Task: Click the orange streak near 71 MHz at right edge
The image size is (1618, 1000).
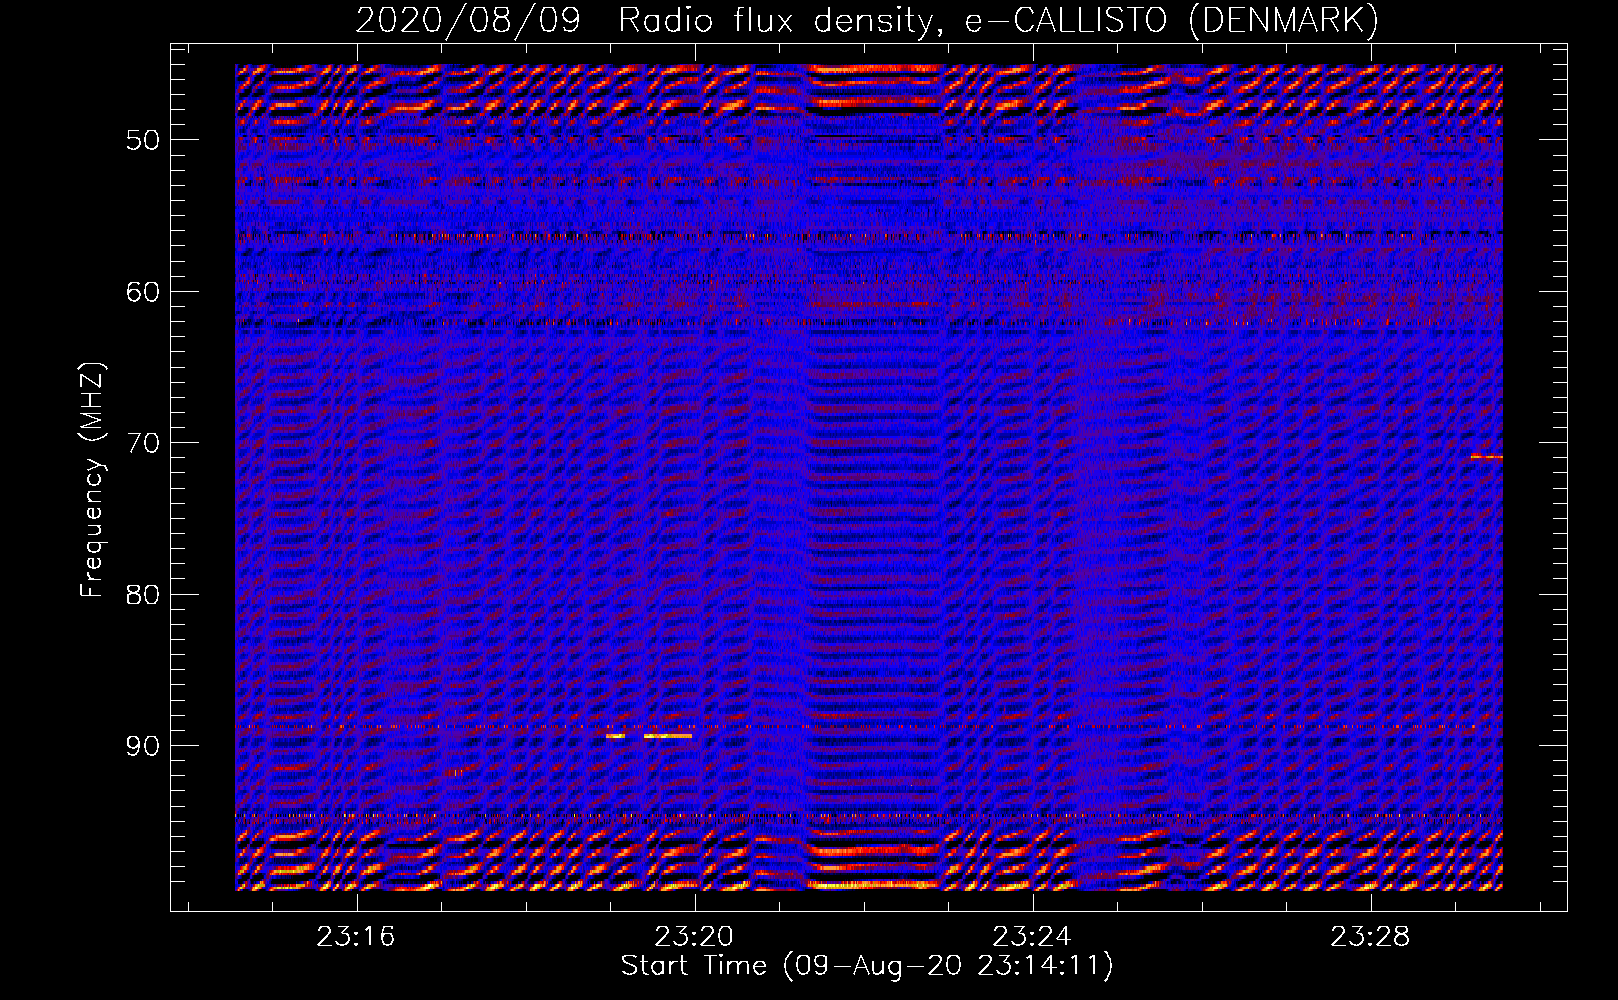Action: coord(1487,457)
